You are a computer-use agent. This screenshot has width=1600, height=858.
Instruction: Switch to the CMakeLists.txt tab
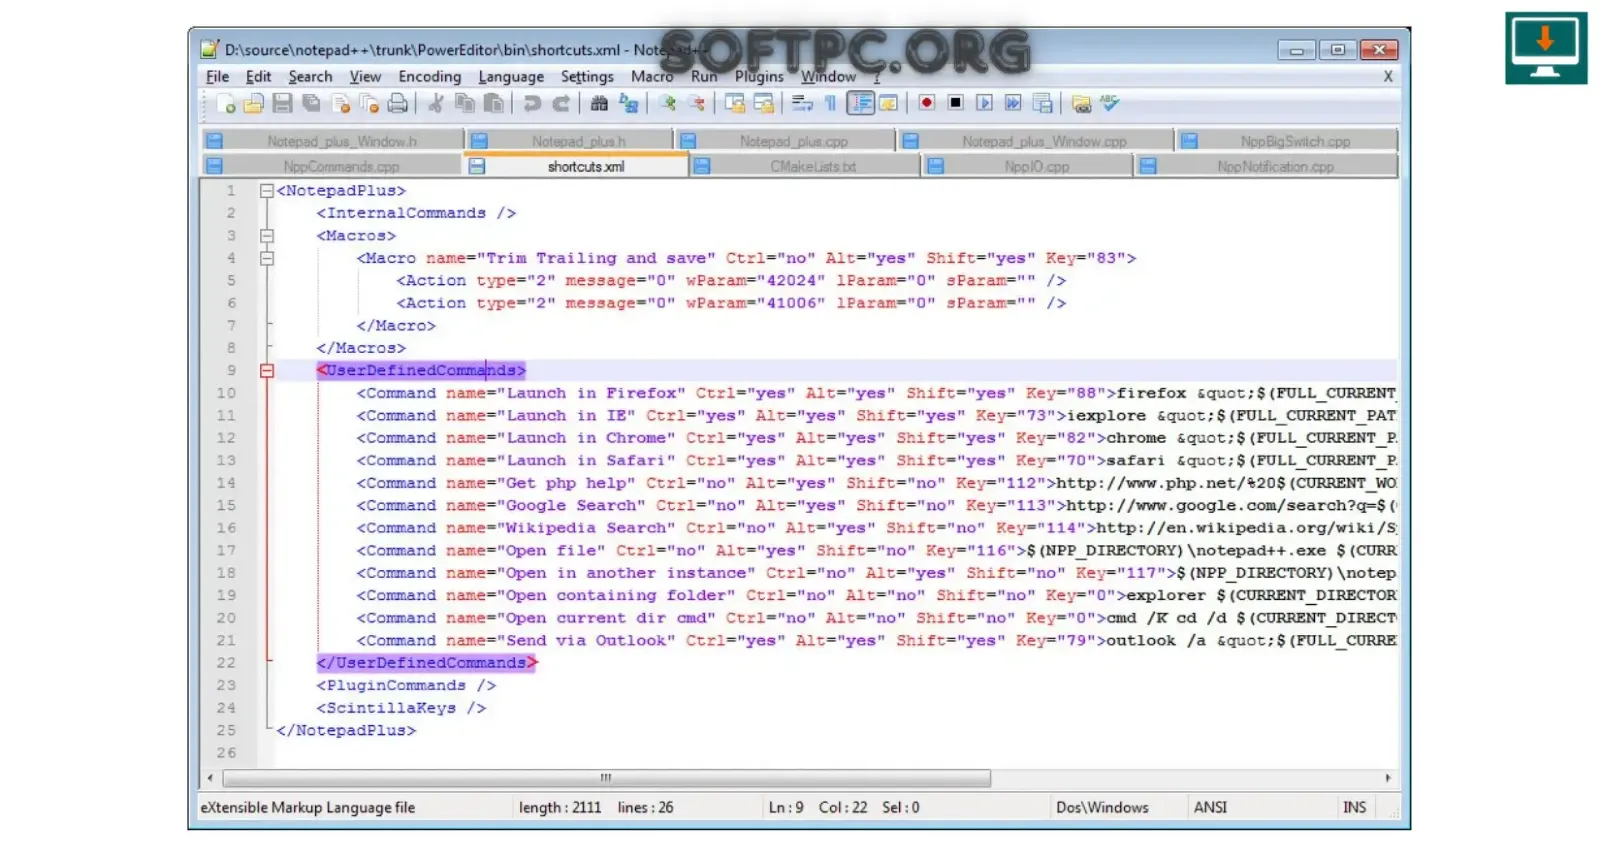[x=805, y=166]
